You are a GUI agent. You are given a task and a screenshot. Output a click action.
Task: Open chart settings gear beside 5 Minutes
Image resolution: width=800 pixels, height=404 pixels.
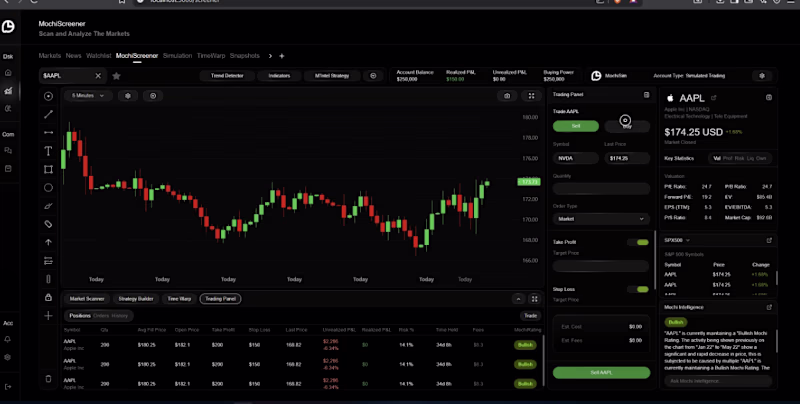pos(128,96)
